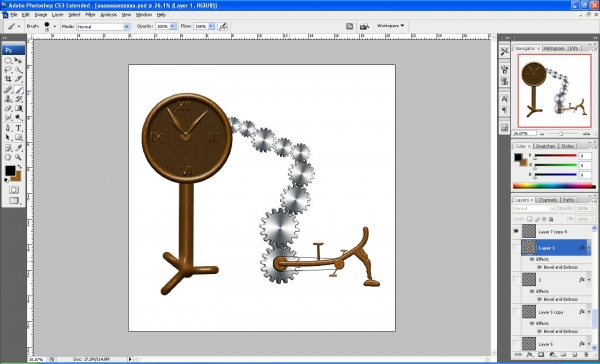The image size is (600, 364).
Task: Collapse Layer 1 effects arrow
Action: click(x=589, y=248)
